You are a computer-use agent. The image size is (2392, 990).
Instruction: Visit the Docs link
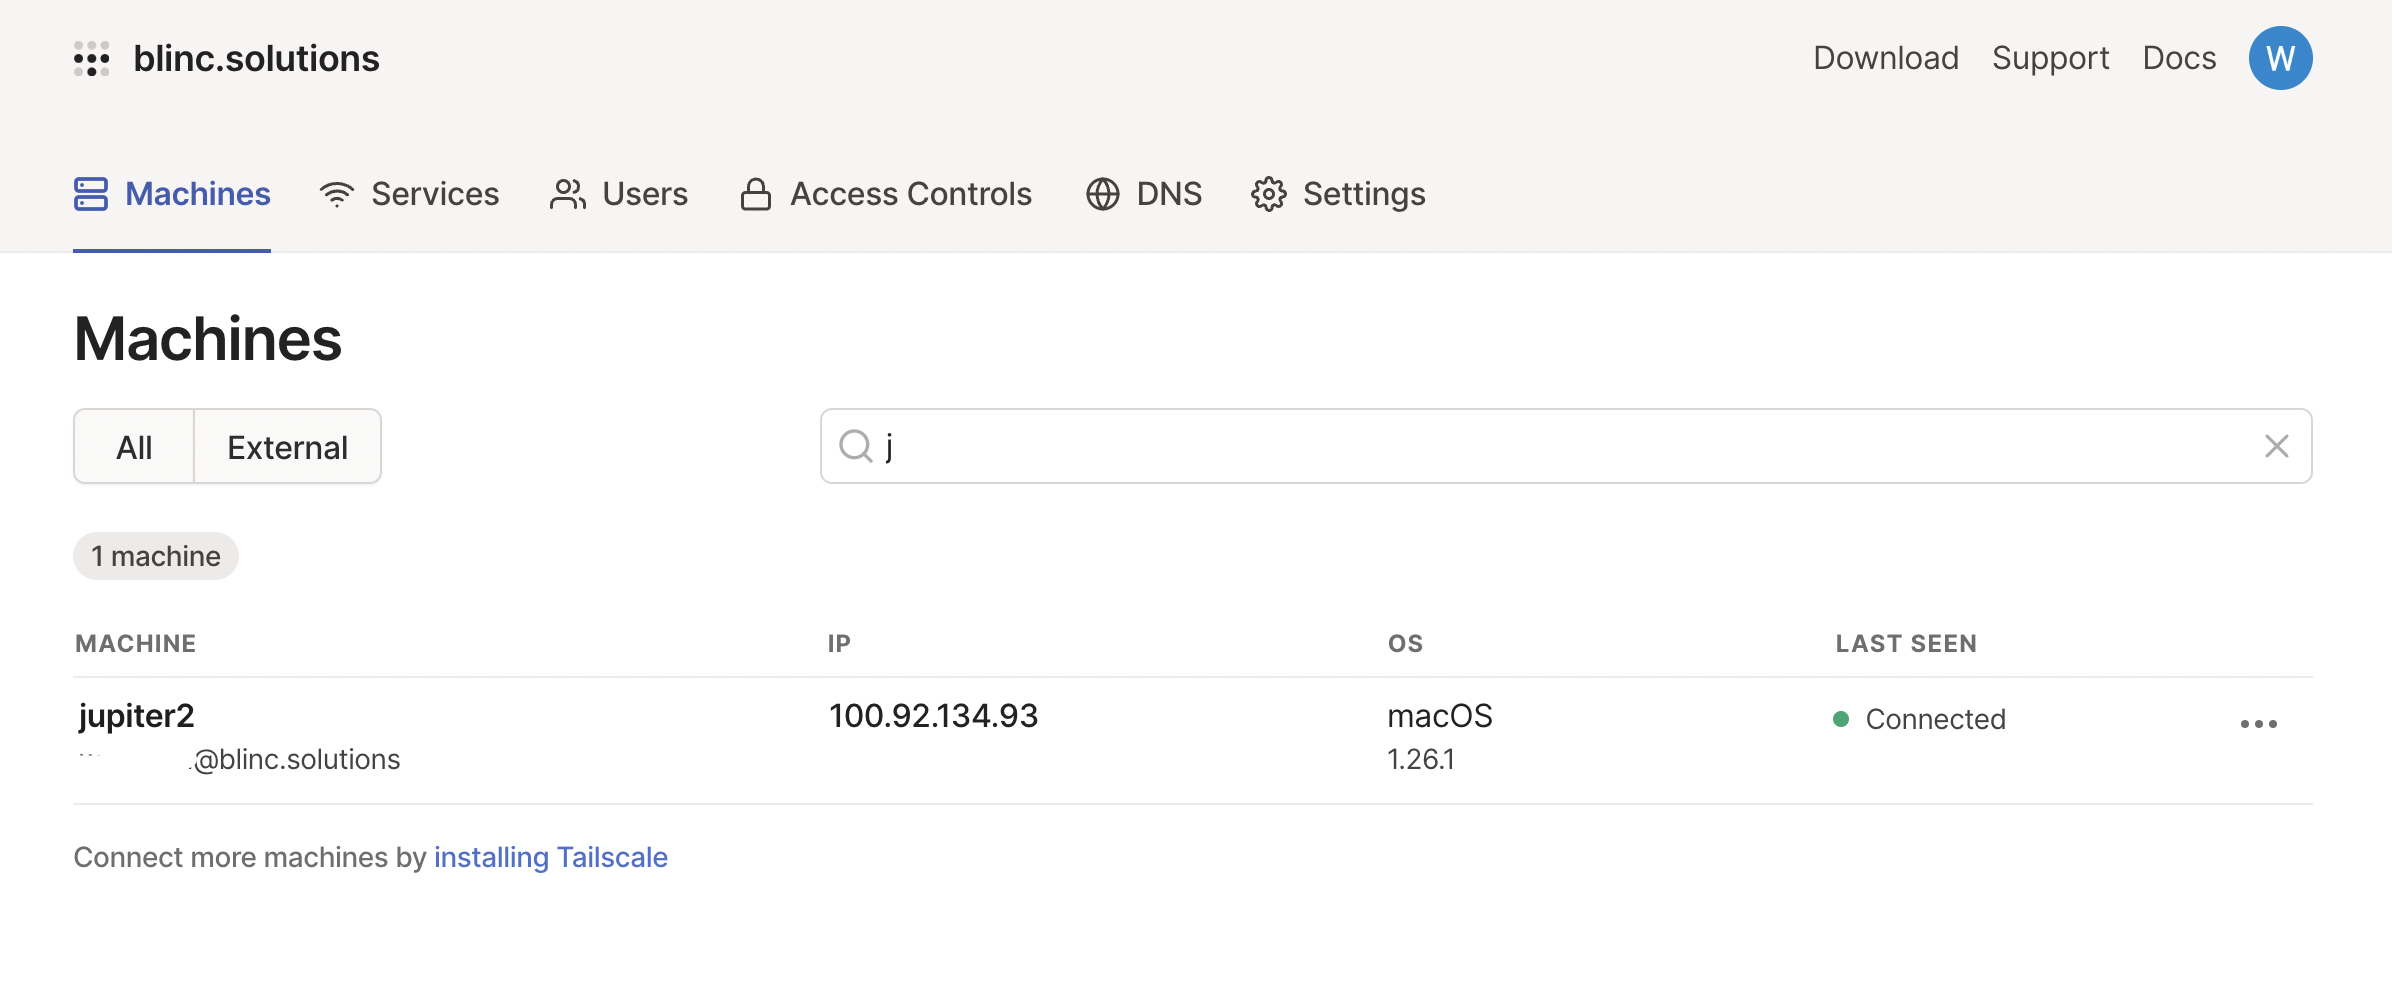(x=2179, y=58)
